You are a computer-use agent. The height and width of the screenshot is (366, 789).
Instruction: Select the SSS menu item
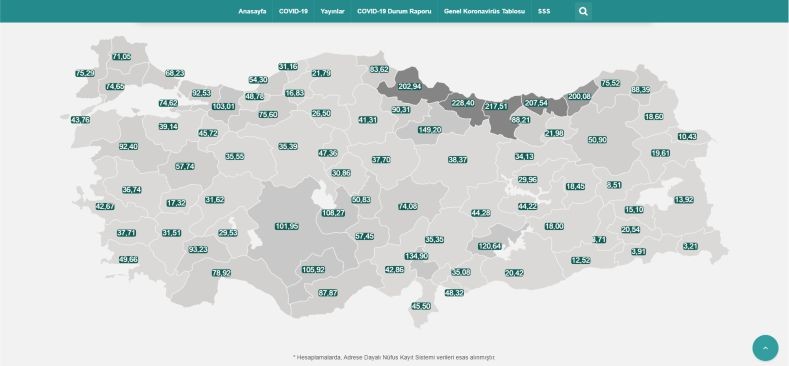(x=544, y=11)
